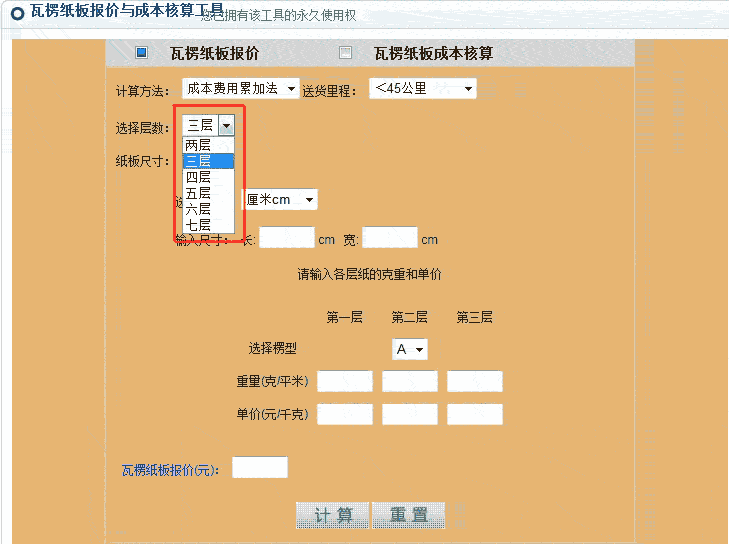Pick 六层 in the layer list

(207, 209)
